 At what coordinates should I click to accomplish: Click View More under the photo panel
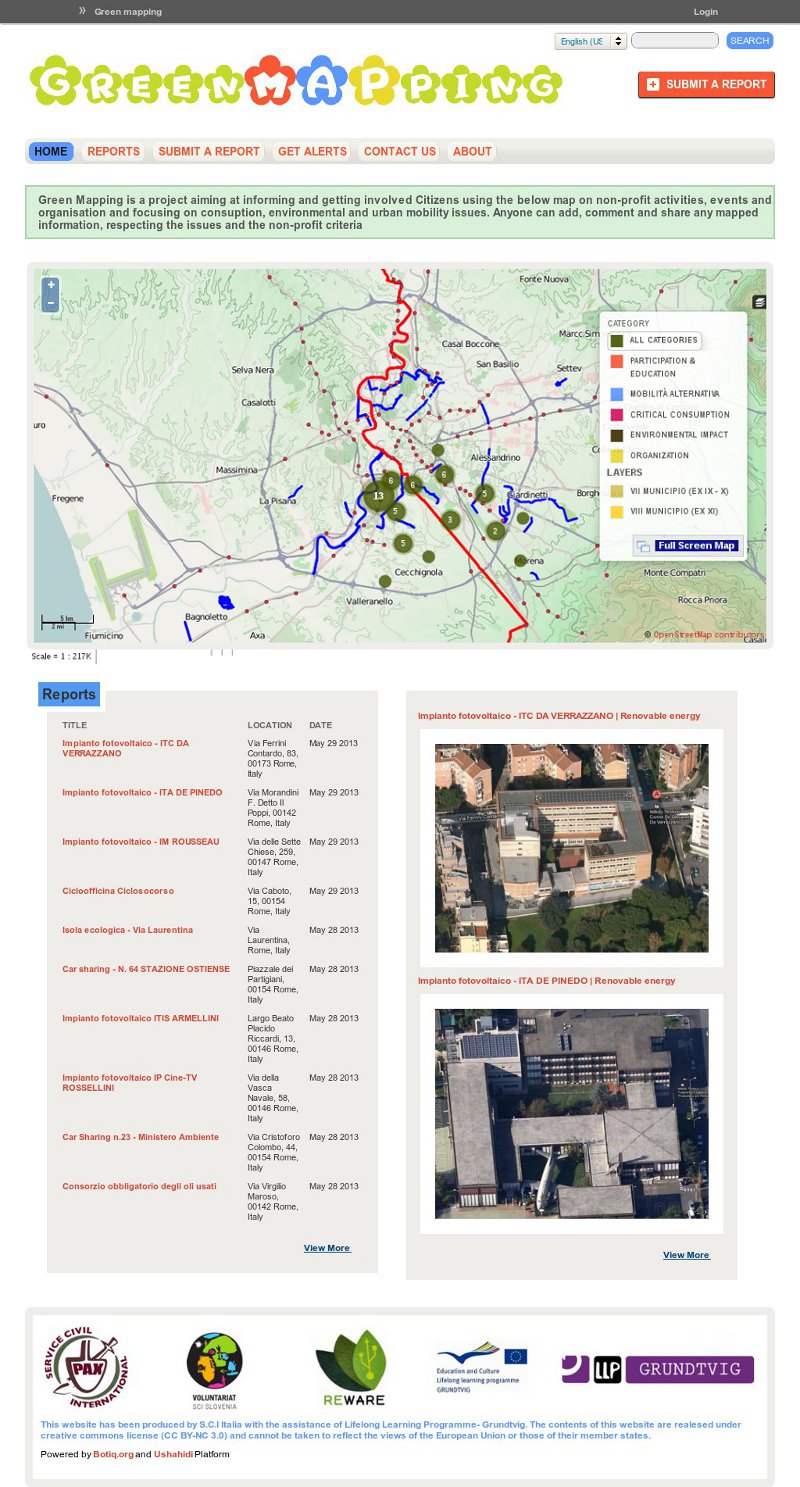686,1255
